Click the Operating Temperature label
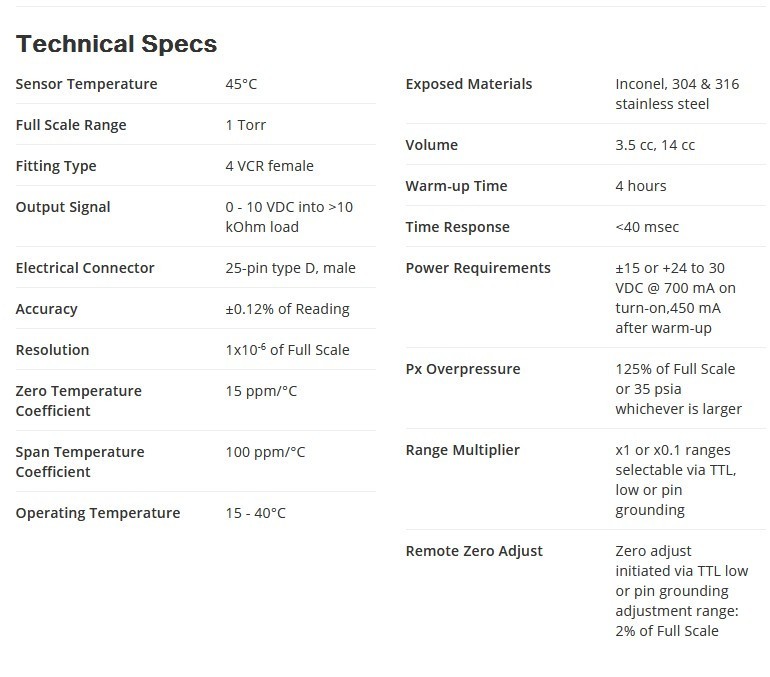This screenshot has width=770, height=677. (x=98, y=513)
